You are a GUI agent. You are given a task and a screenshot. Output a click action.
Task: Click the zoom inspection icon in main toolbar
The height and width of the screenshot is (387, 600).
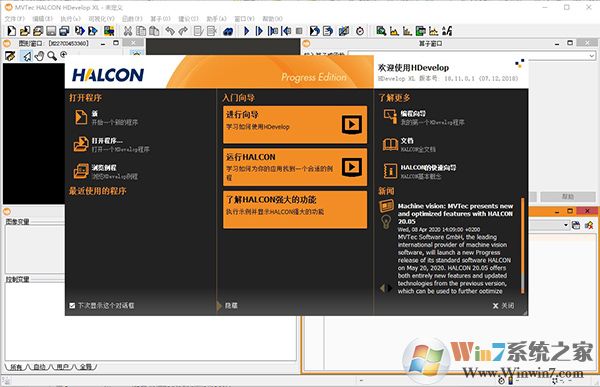(x=381, y=31)
